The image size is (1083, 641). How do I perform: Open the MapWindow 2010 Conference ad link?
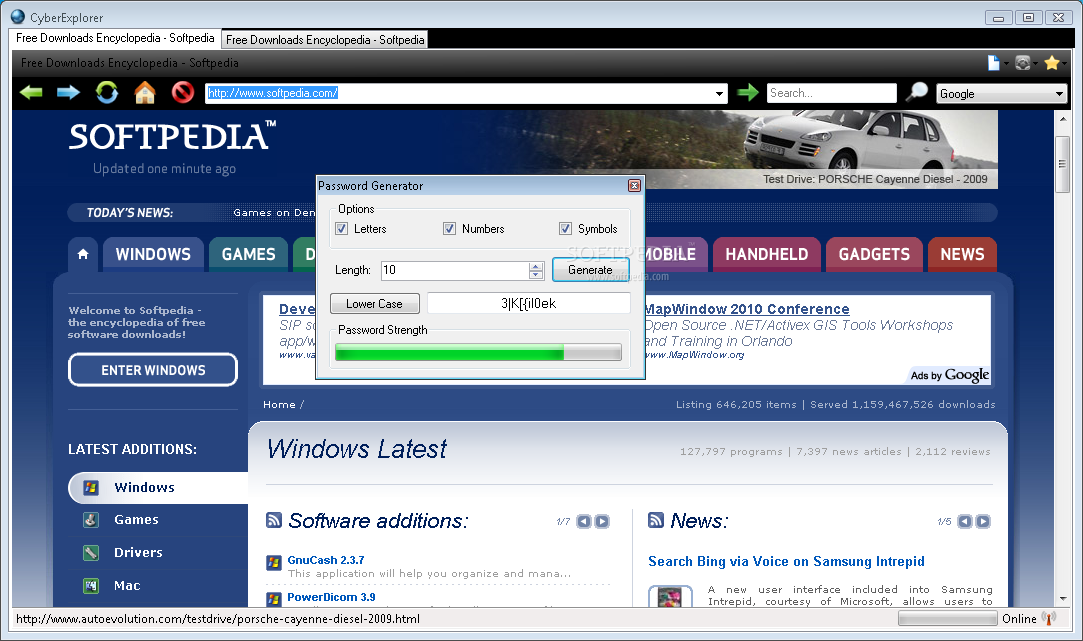click(747, 309)
